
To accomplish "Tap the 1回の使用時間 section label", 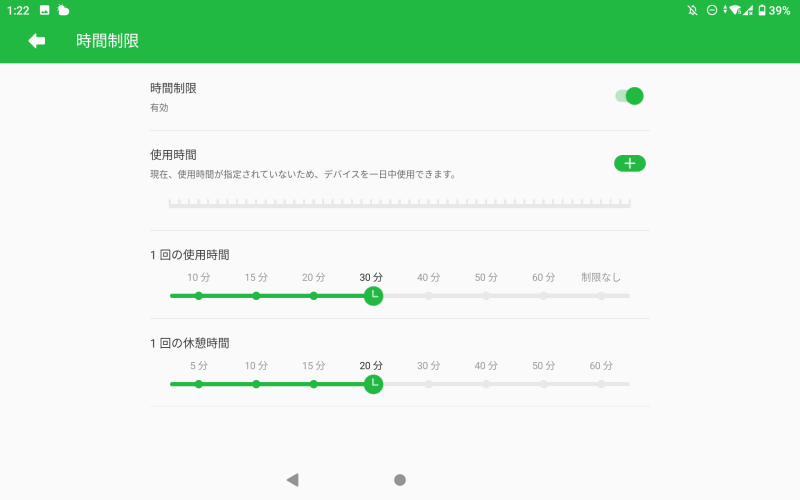I will point(190,255).
